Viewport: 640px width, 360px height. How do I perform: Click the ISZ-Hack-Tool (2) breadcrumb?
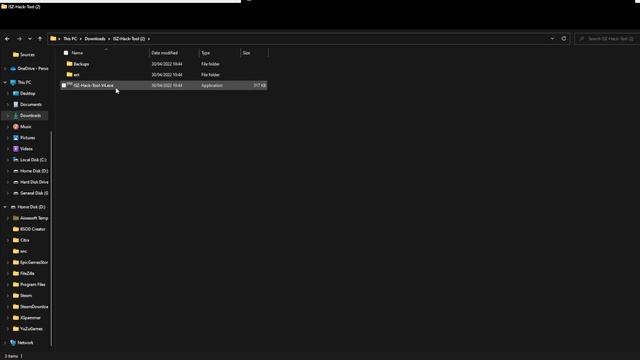(129, 39)
